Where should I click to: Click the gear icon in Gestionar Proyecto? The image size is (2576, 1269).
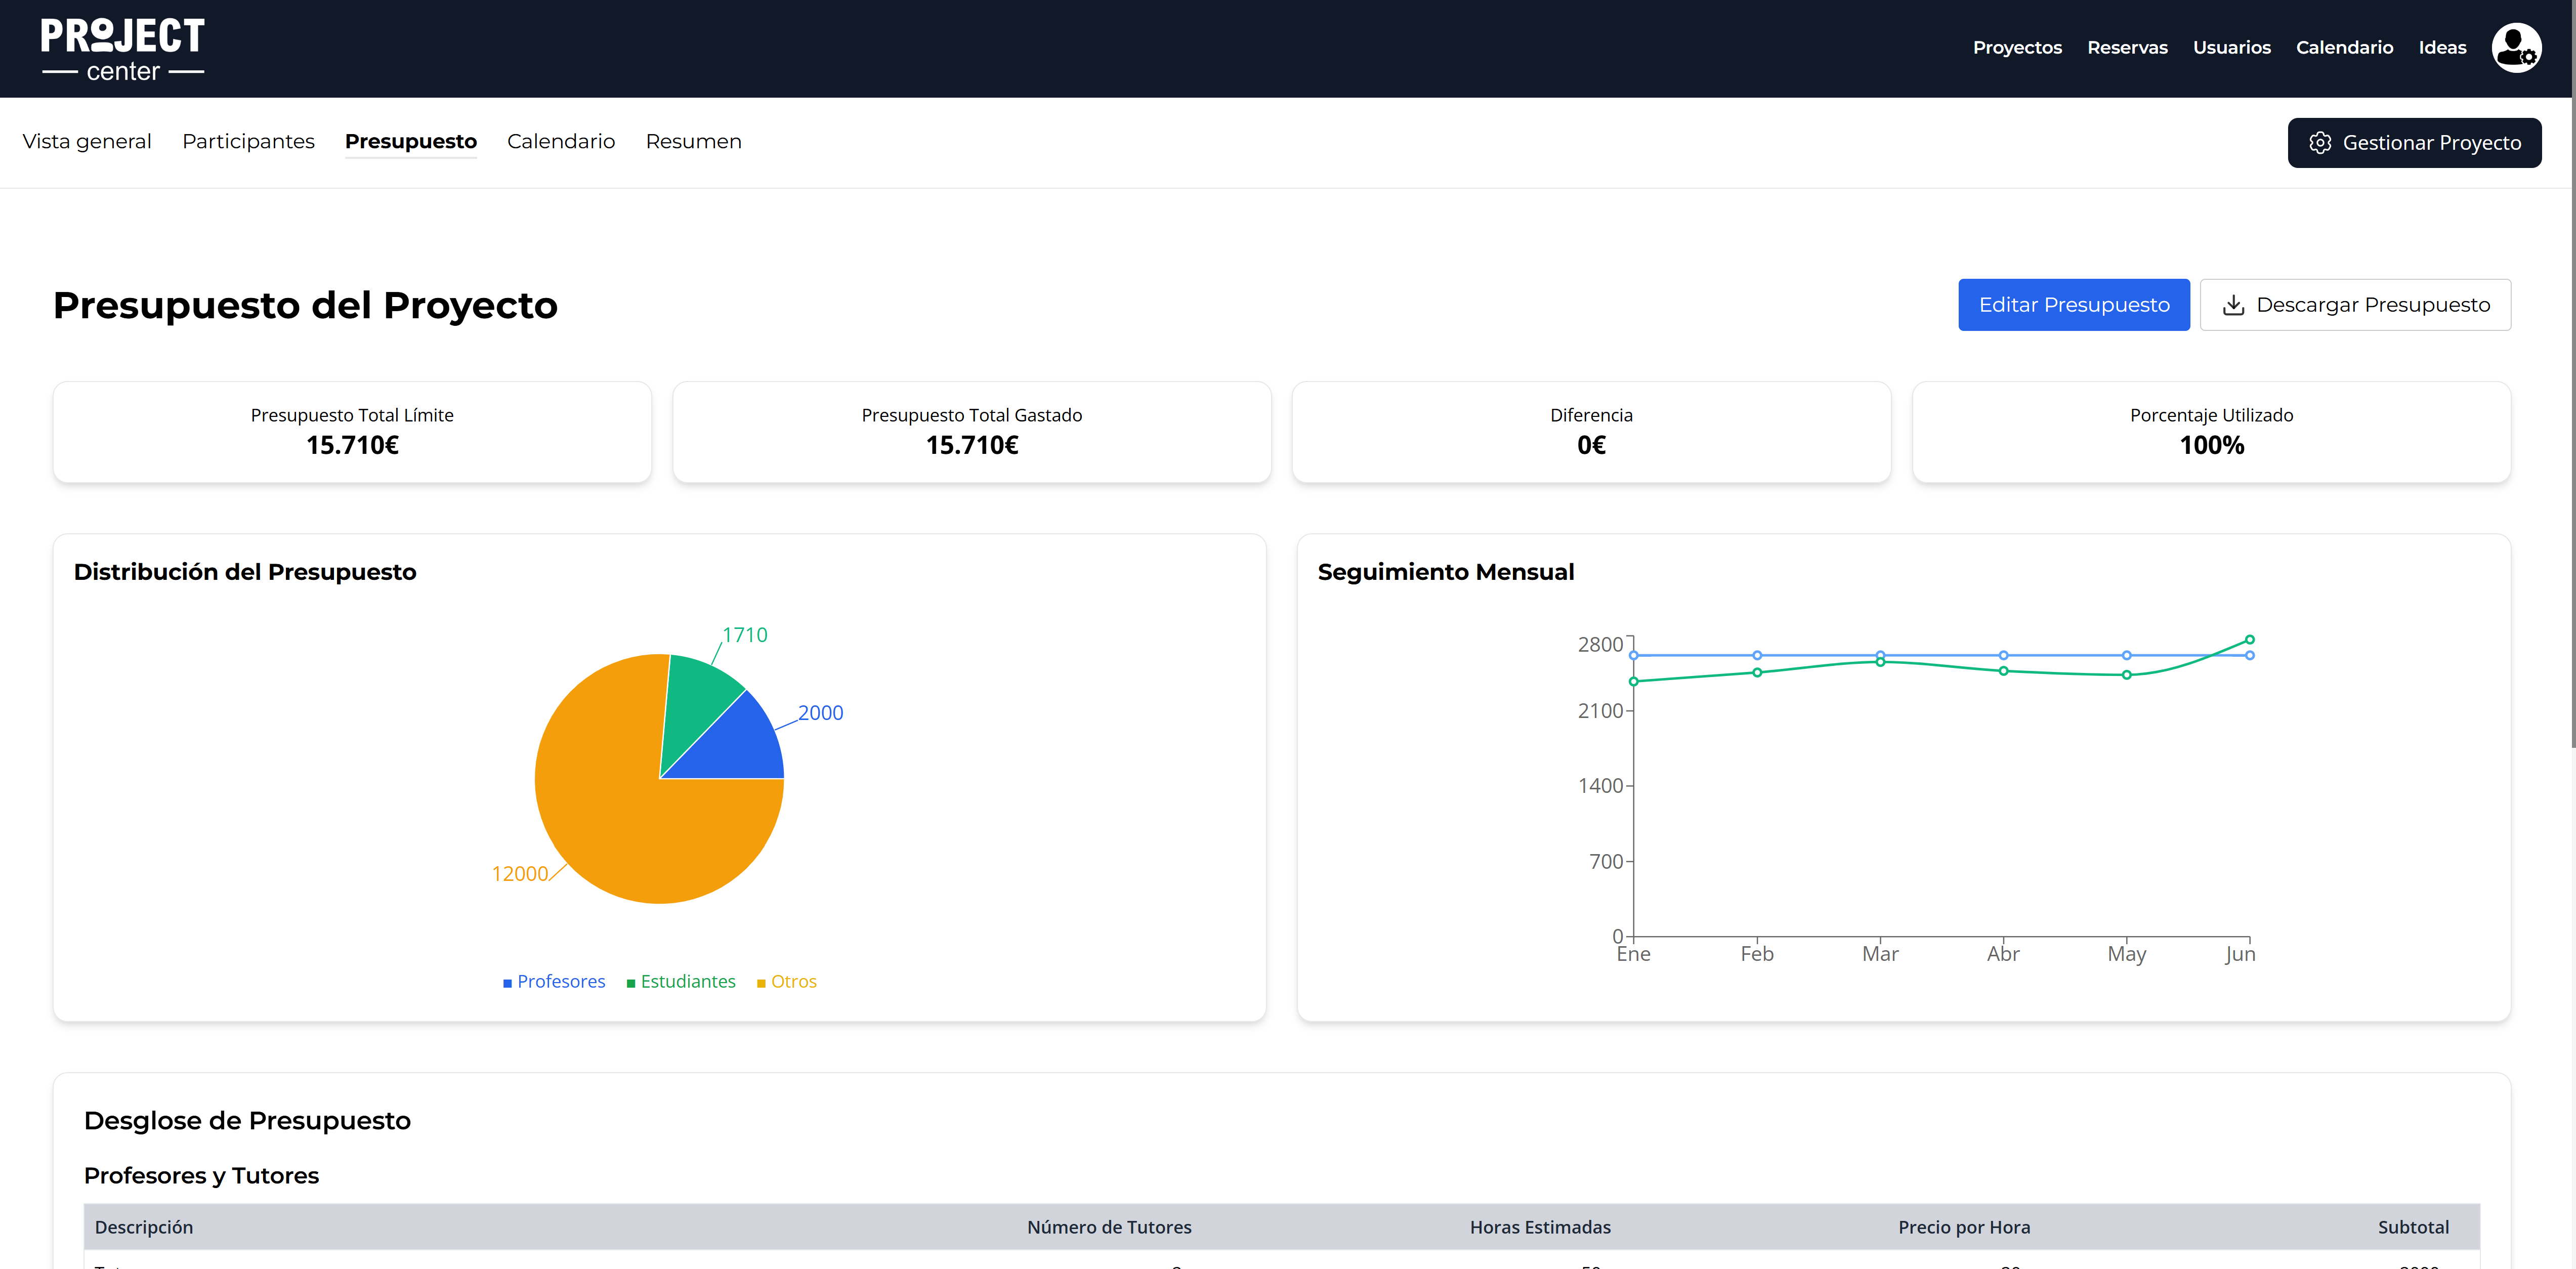coord(2320,143)
